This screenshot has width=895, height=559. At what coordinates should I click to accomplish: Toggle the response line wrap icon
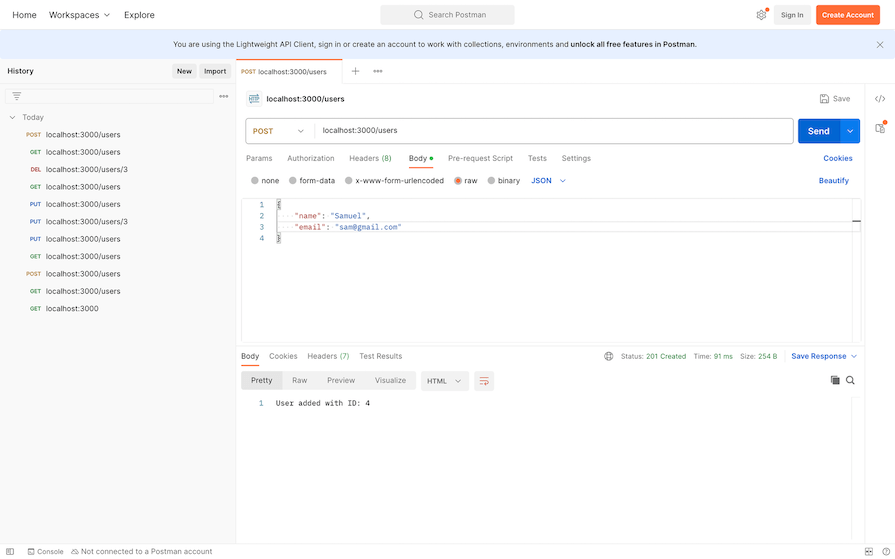click(484, 381)
